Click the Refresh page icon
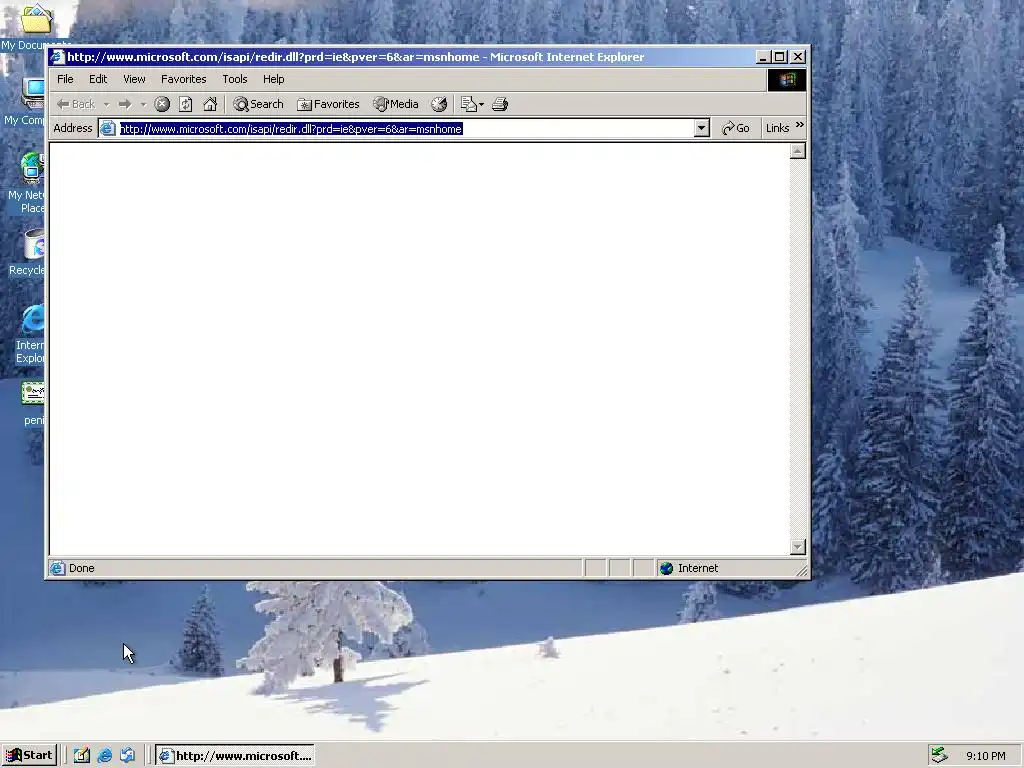 coord(185,104)
